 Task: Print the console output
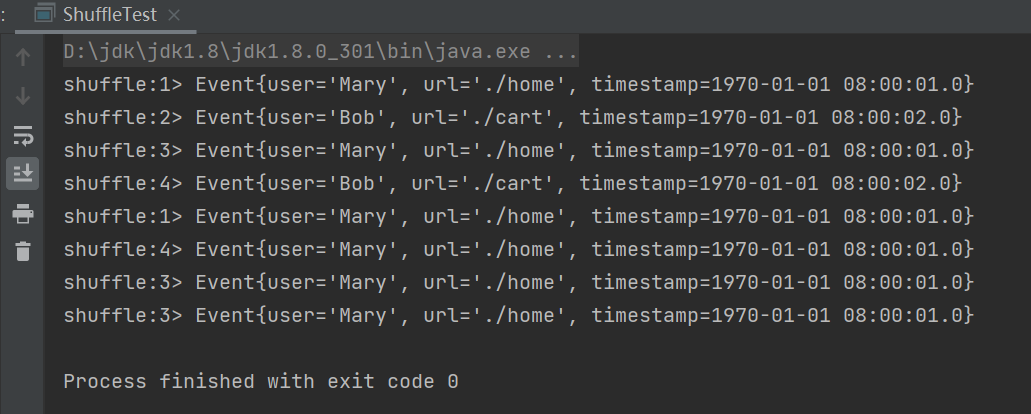(23, 213)
